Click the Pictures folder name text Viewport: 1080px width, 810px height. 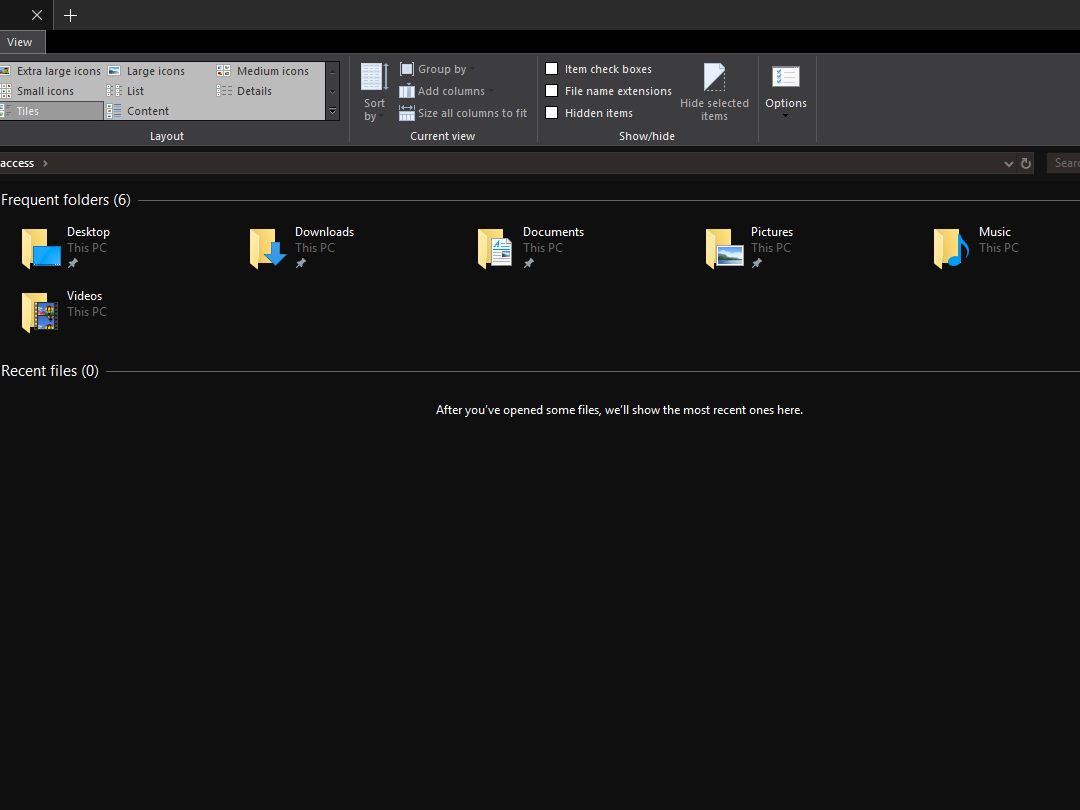771,232
